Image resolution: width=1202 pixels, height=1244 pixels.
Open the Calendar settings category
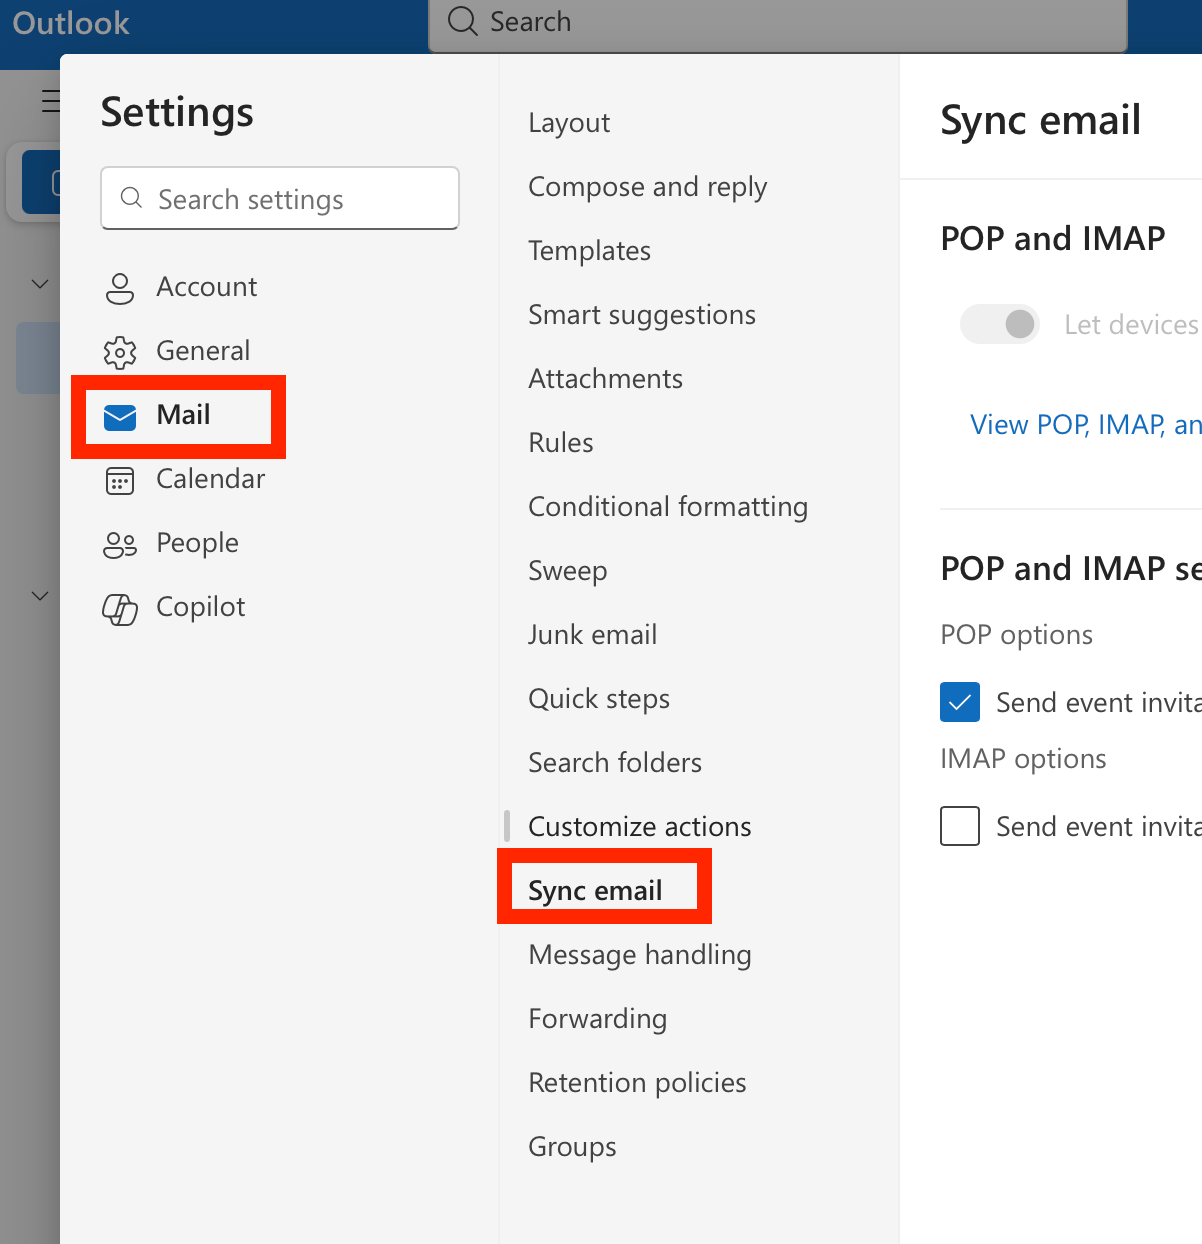pyautogui.click(x=184, y=479)
